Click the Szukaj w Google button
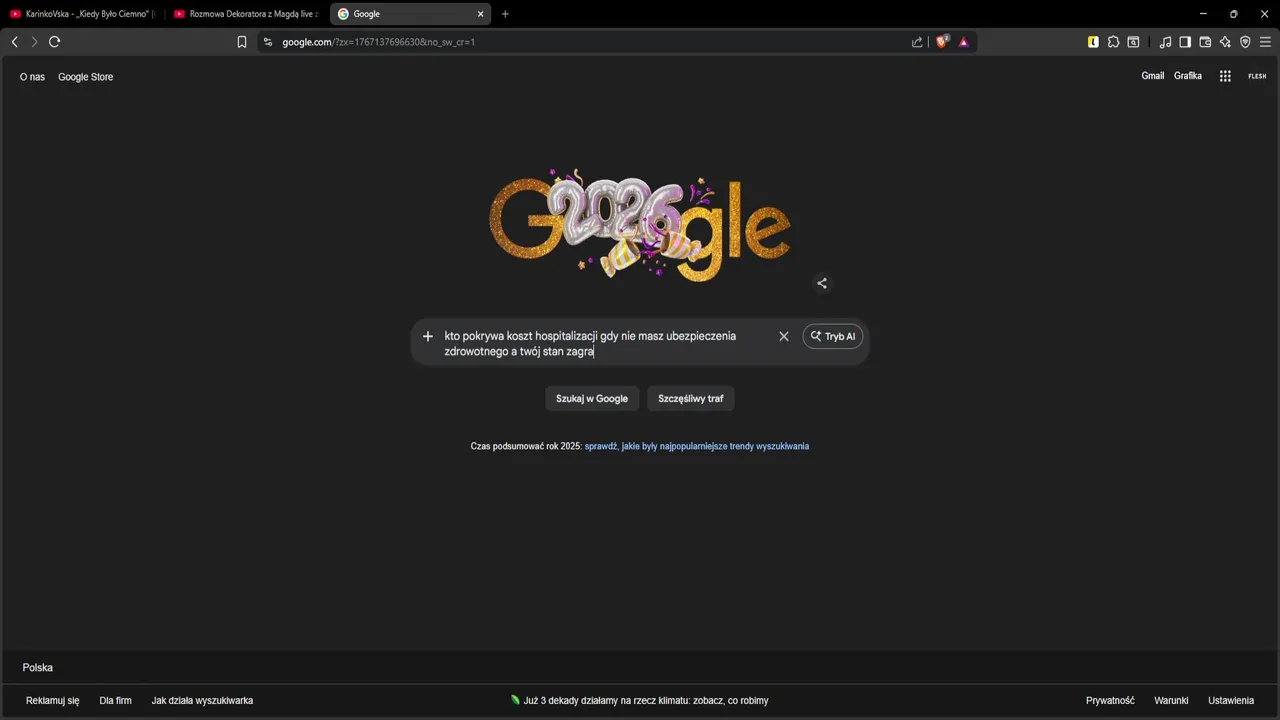 592,398
